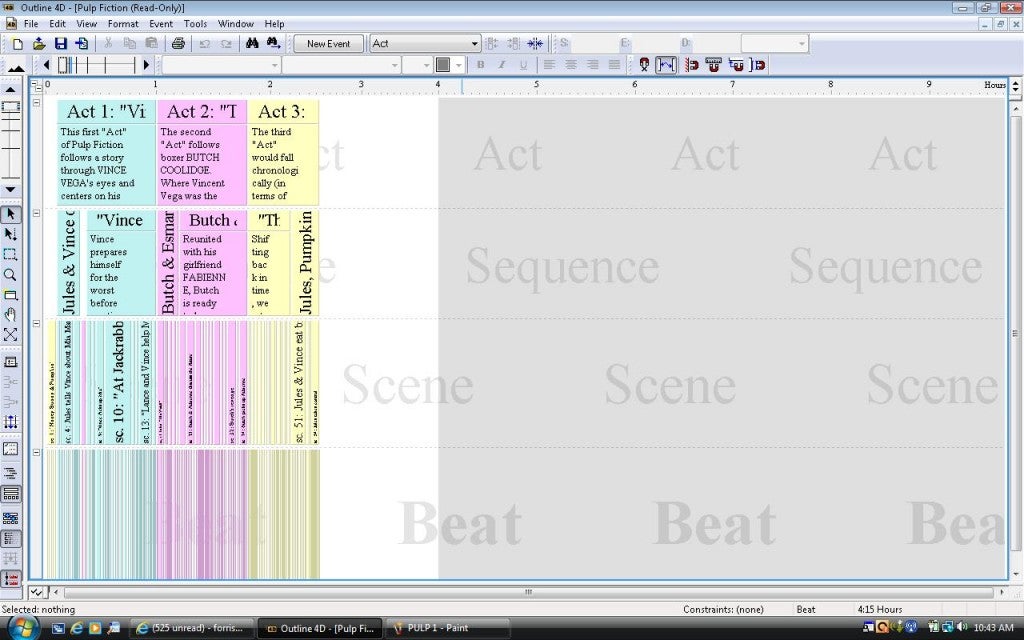This screenshot has width=1024, height=640.
Task: Open a file with the folder icon
Action: click(x=39, y=44)
